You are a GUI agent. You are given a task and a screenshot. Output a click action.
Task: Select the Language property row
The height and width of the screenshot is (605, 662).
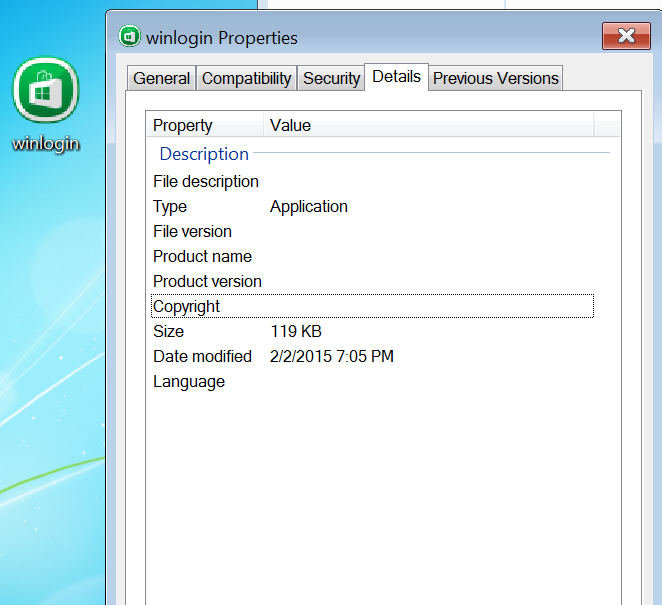[x=372, y=381]
